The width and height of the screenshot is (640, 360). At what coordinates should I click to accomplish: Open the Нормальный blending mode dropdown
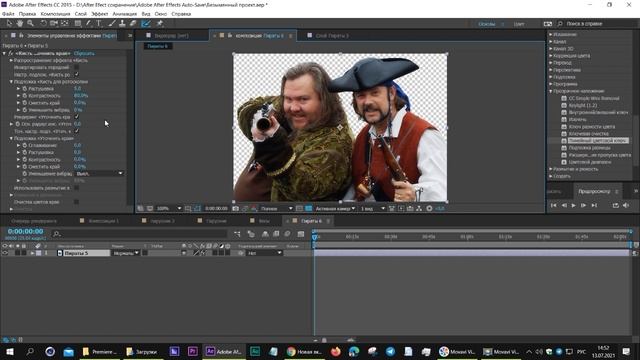pyautogui.click(x=125, y=253)
